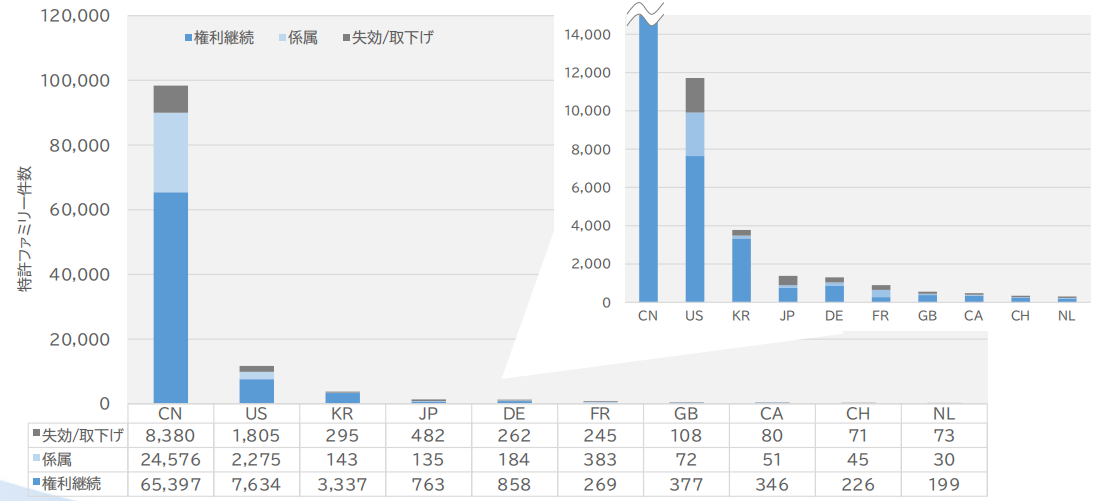
Task: Click the light blue segment of main CN bar
Action: pos(170,152)
